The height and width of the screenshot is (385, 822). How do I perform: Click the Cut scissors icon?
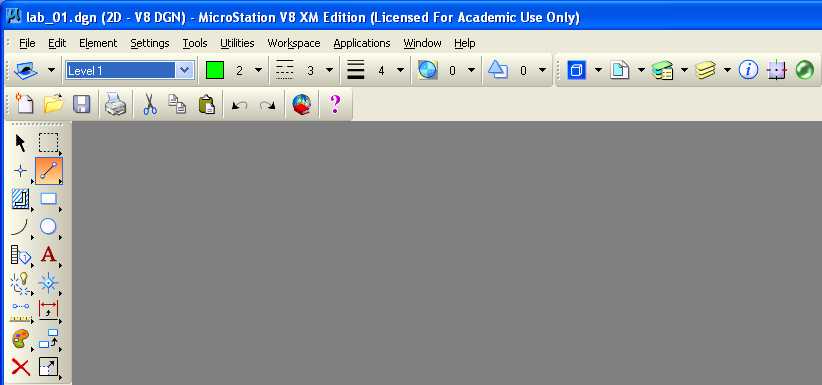(x=150, y=104)
